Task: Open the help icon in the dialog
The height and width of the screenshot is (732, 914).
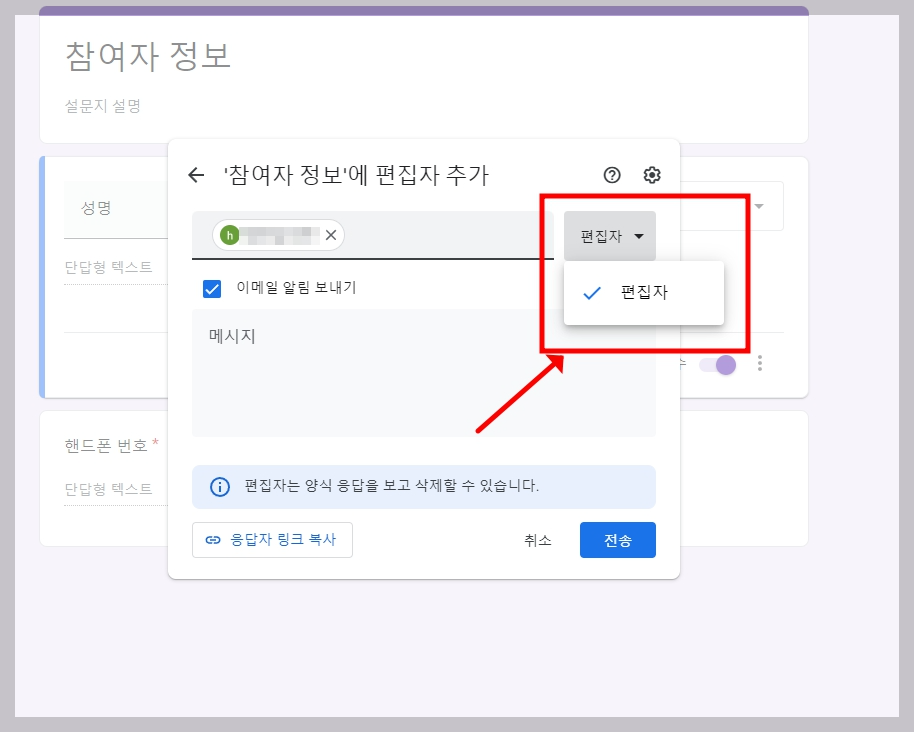Action: (x=611, y=175)
